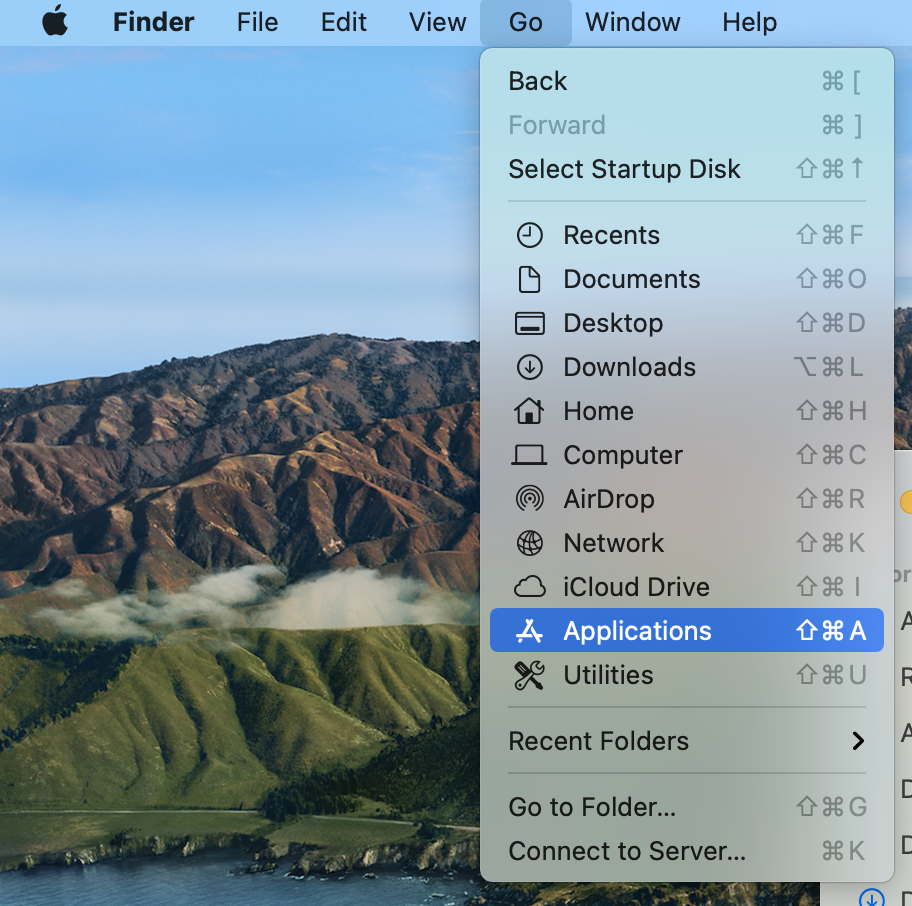Image resolution: width=912 pixels, height=906 pixels.
Task: Click the Applications icon in Go menu
Action: pos(529,631)
